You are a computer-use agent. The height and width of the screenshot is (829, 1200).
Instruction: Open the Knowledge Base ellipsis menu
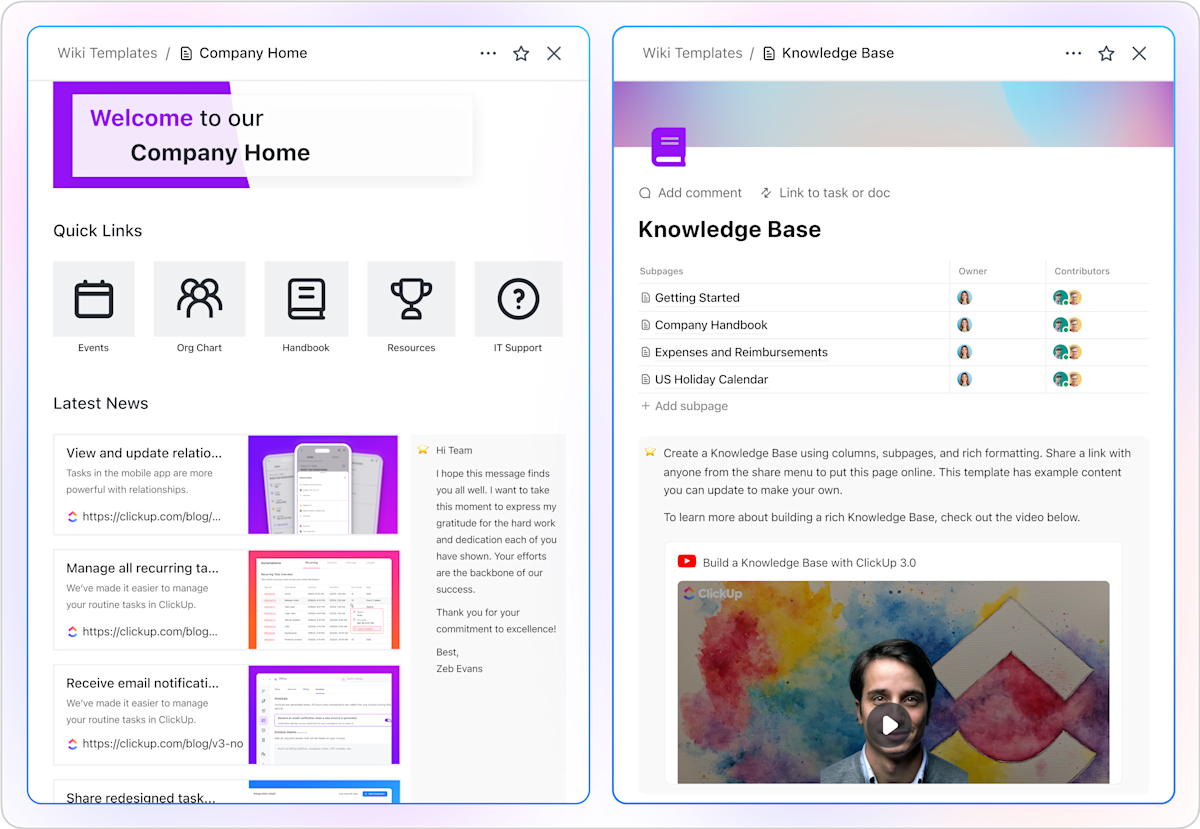click(1073, 53)
